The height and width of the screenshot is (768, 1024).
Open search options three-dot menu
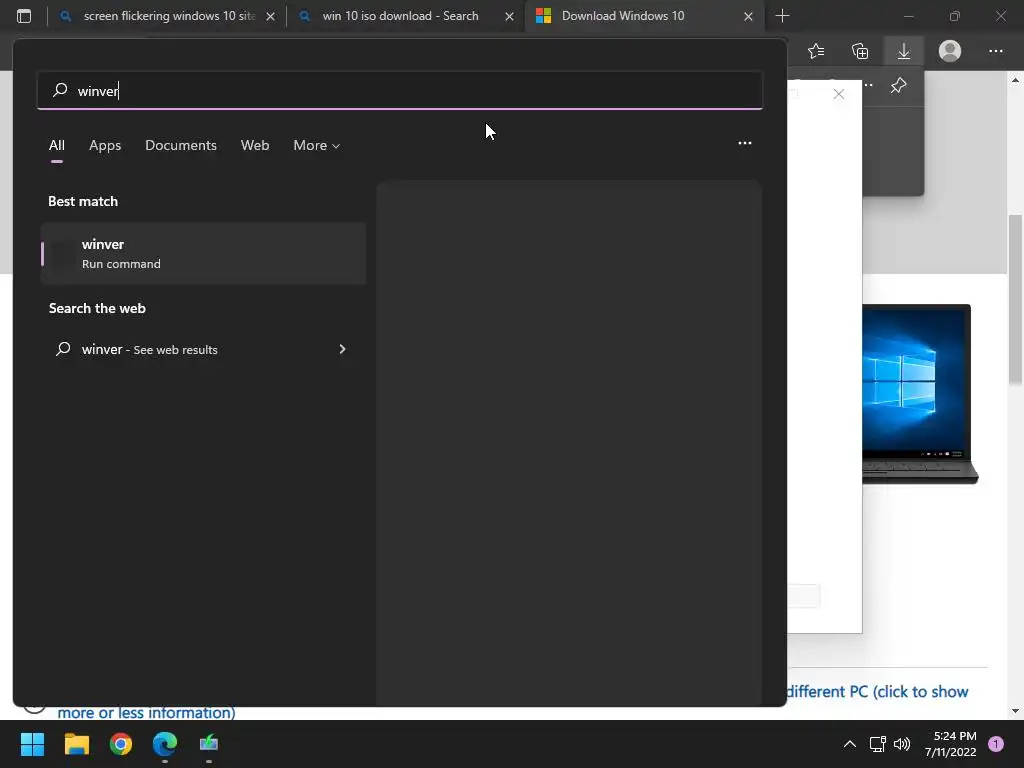(x=744, y=143)
